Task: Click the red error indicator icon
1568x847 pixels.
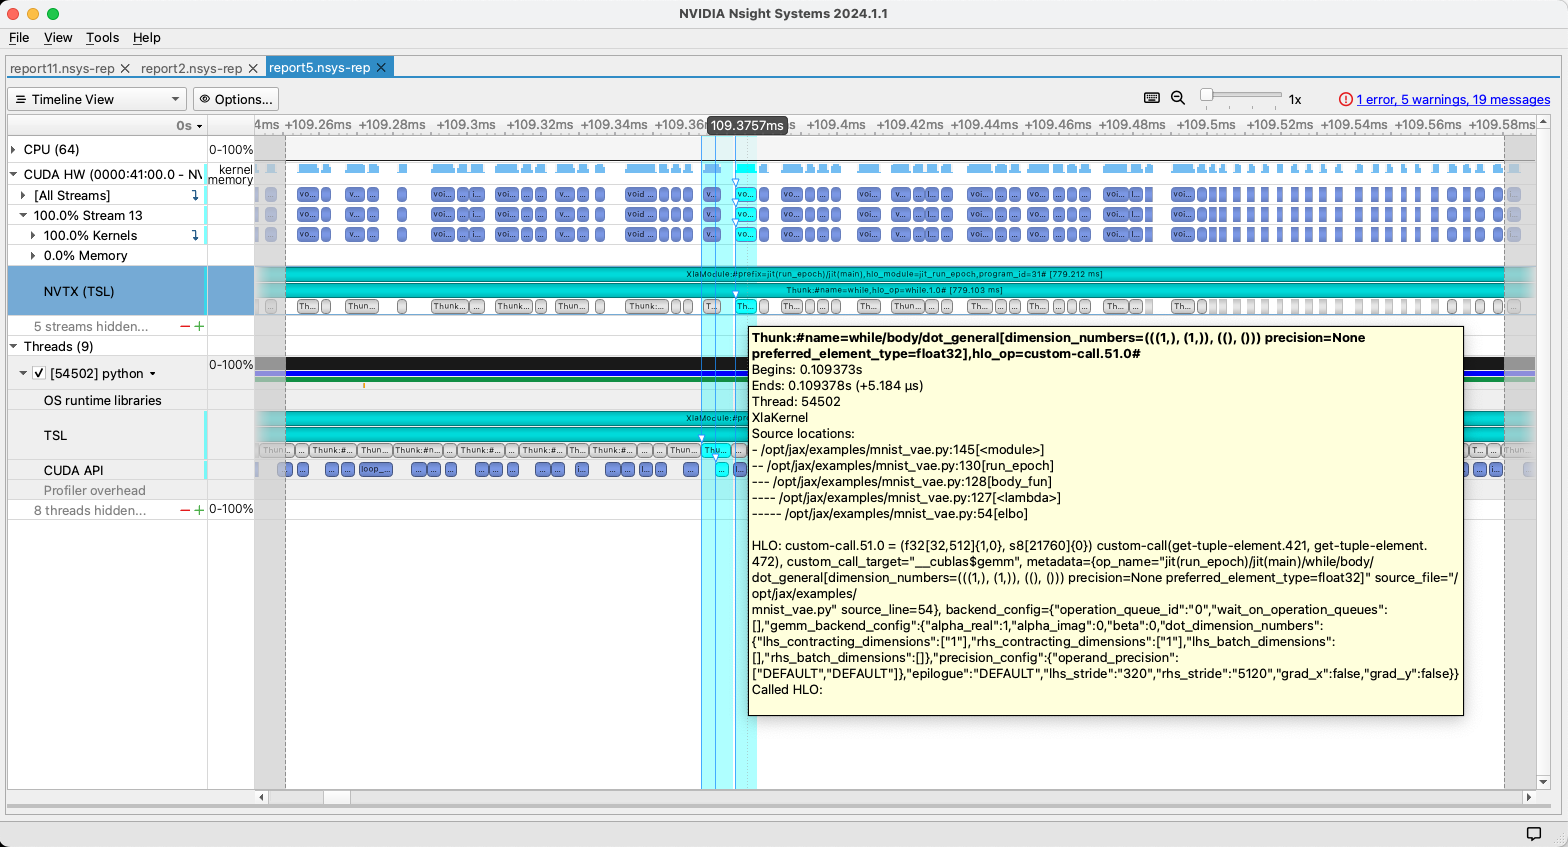Action: pos(1346,99)
